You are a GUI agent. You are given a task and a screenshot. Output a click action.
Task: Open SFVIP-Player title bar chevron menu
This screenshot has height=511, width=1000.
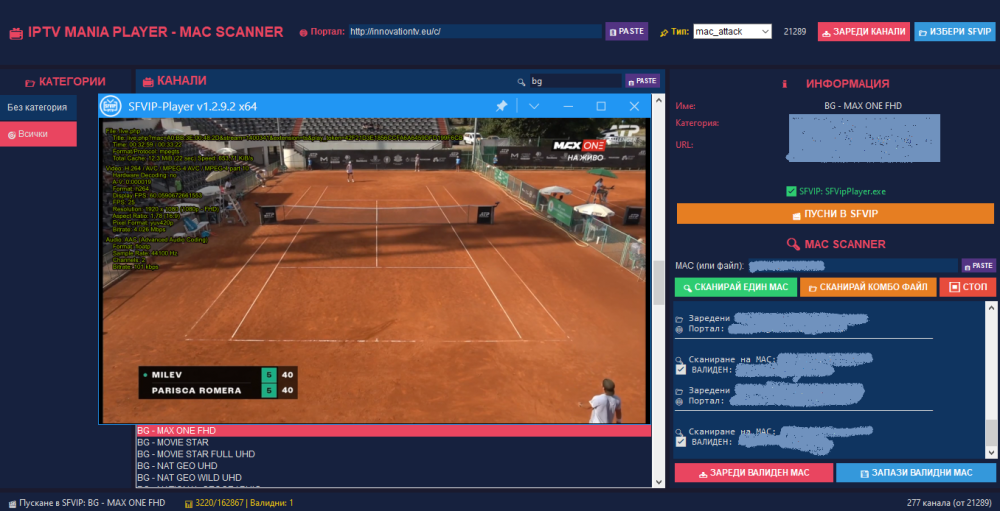(x=534, y=106)
